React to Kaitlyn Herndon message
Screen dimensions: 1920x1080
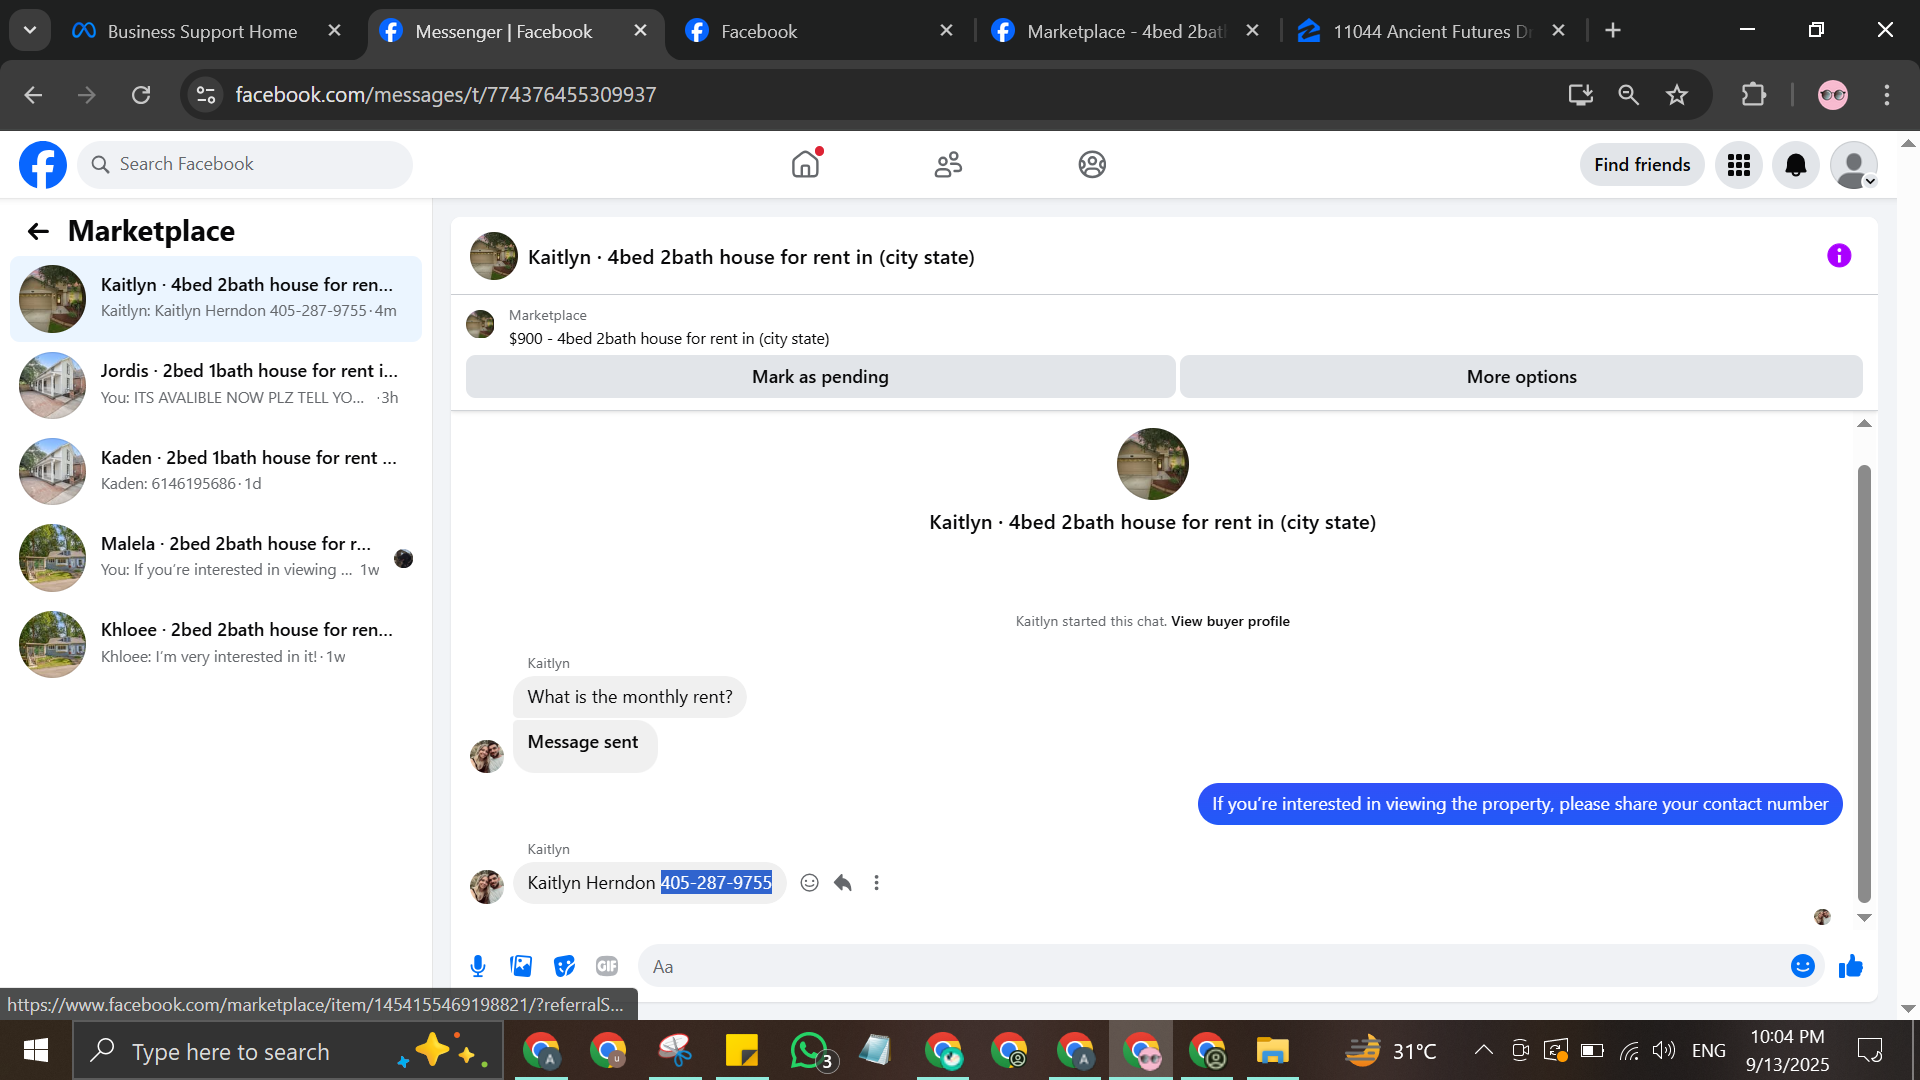[x=810, y=883]
